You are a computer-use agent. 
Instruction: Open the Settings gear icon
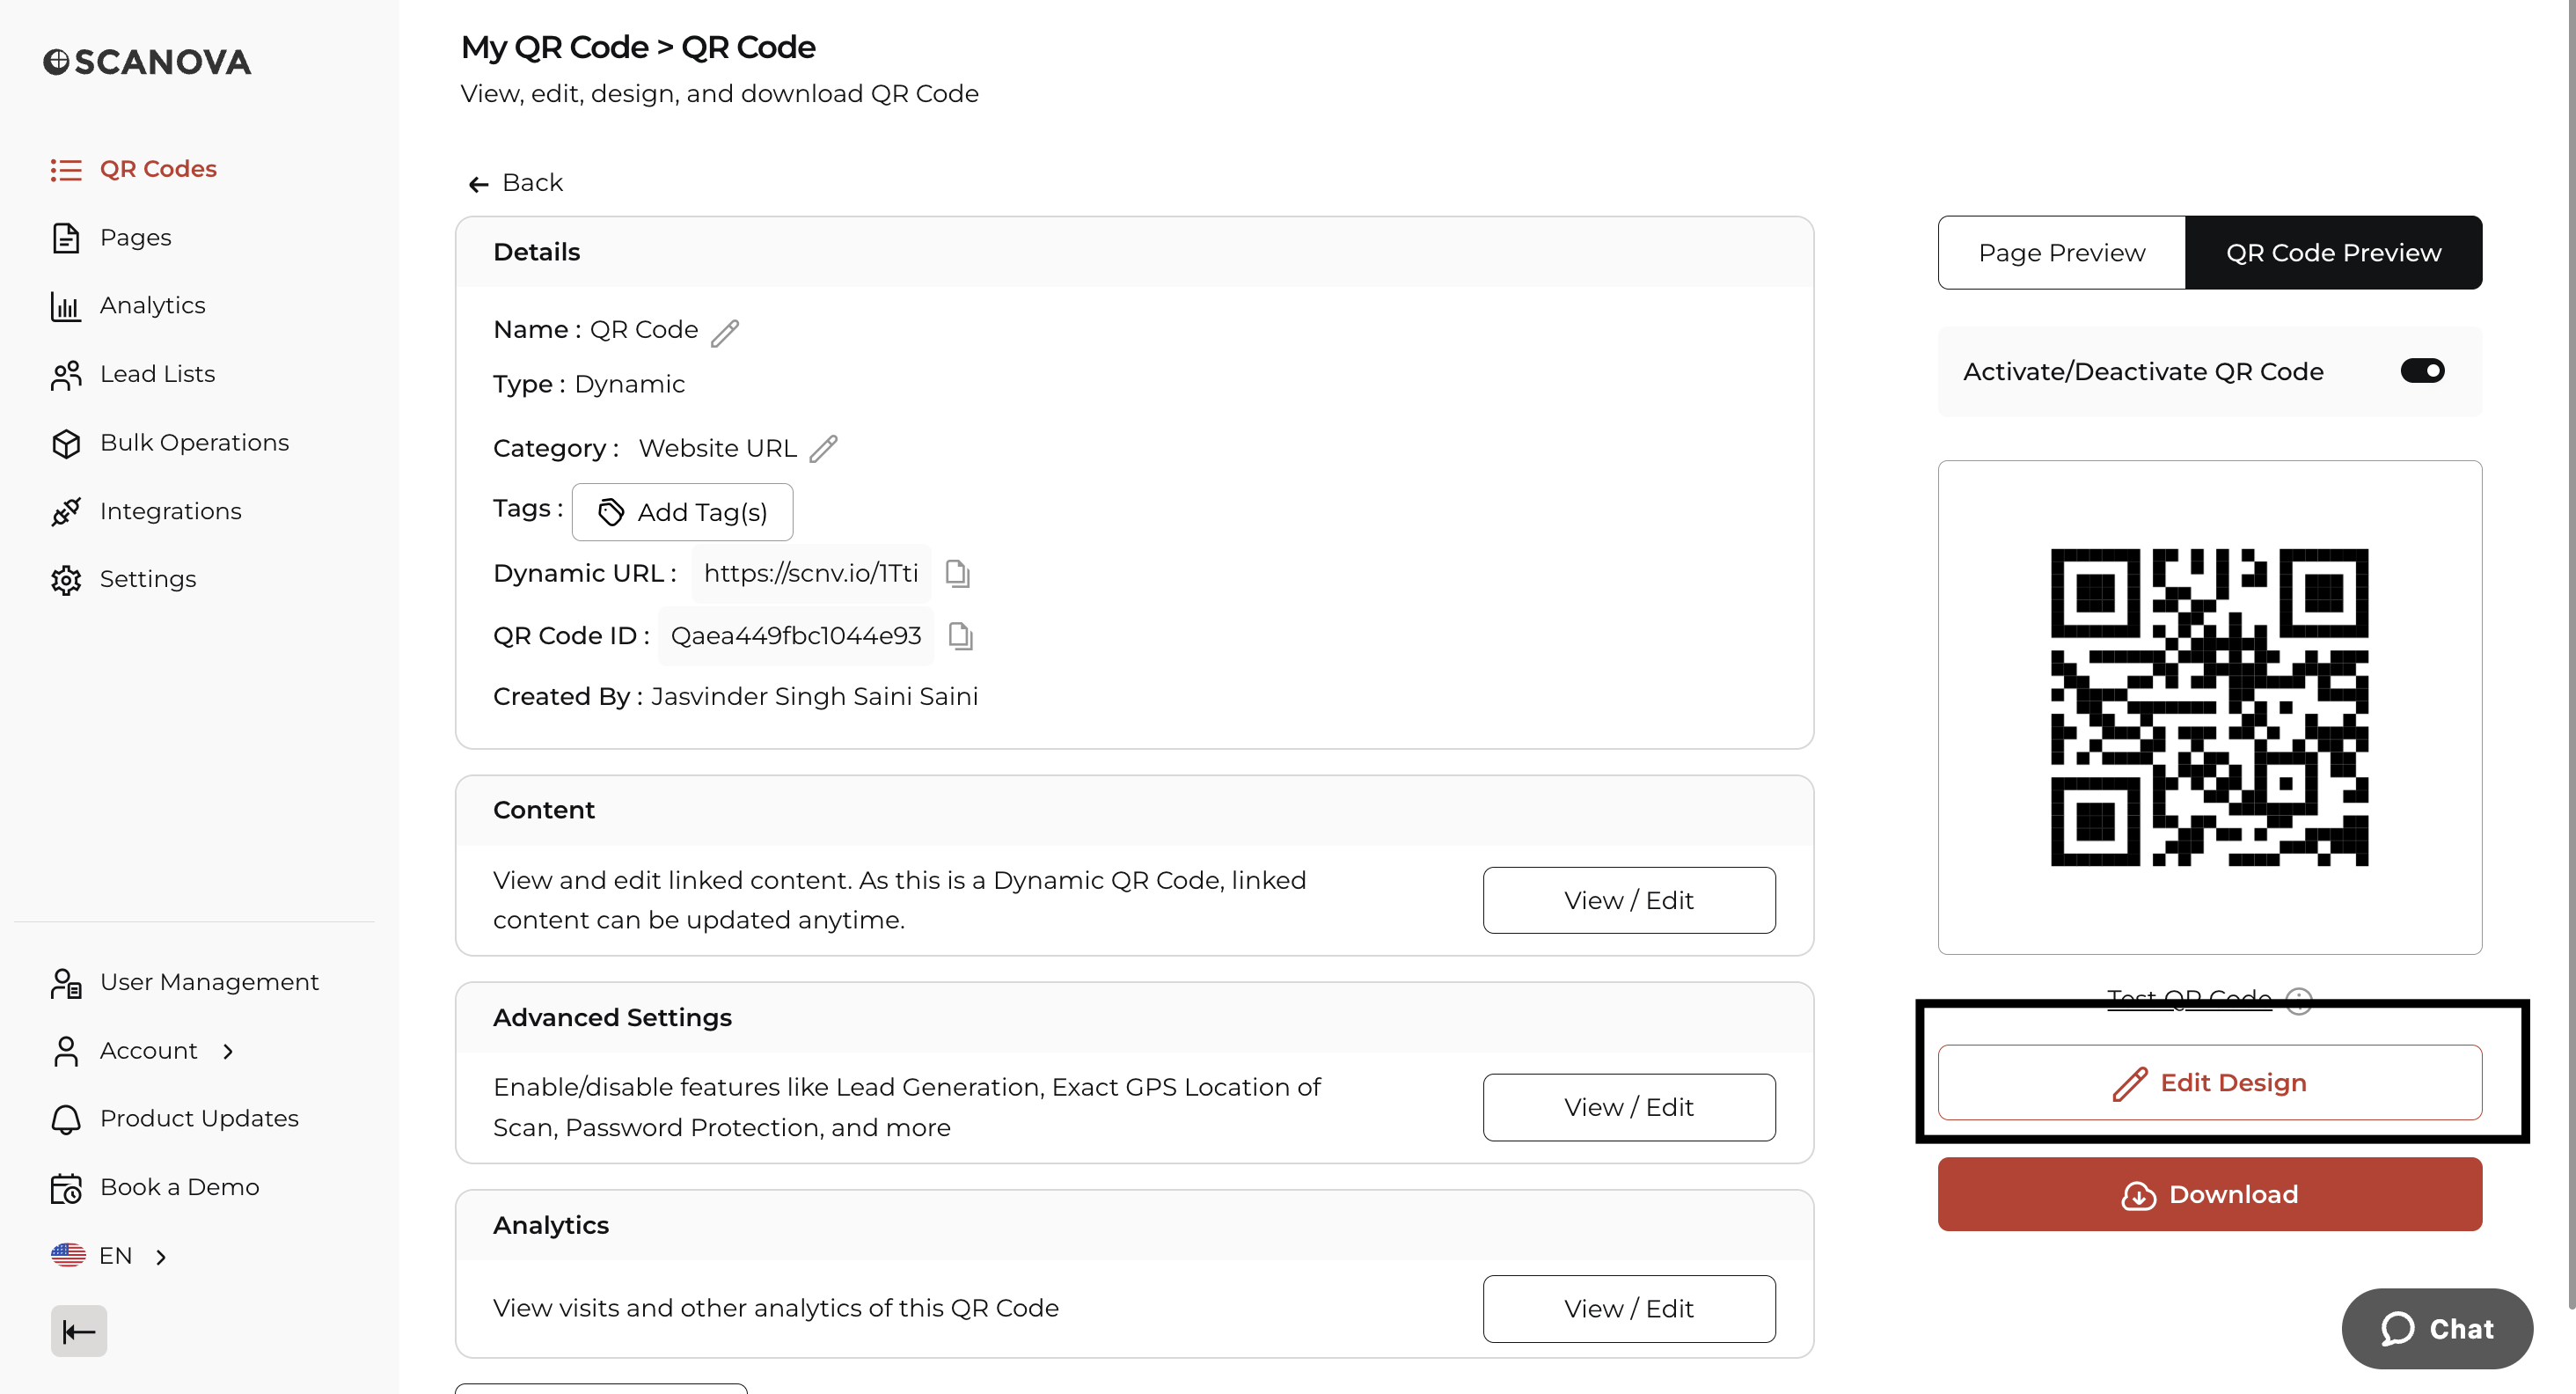tap(66, 580)
